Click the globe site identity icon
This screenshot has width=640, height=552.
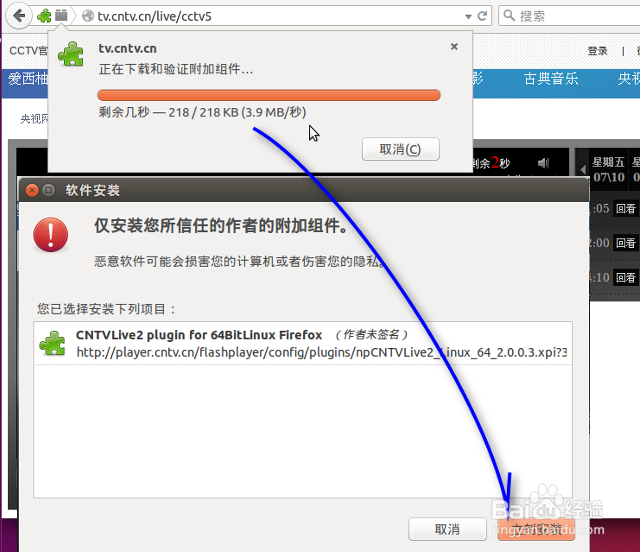(87, 16)
